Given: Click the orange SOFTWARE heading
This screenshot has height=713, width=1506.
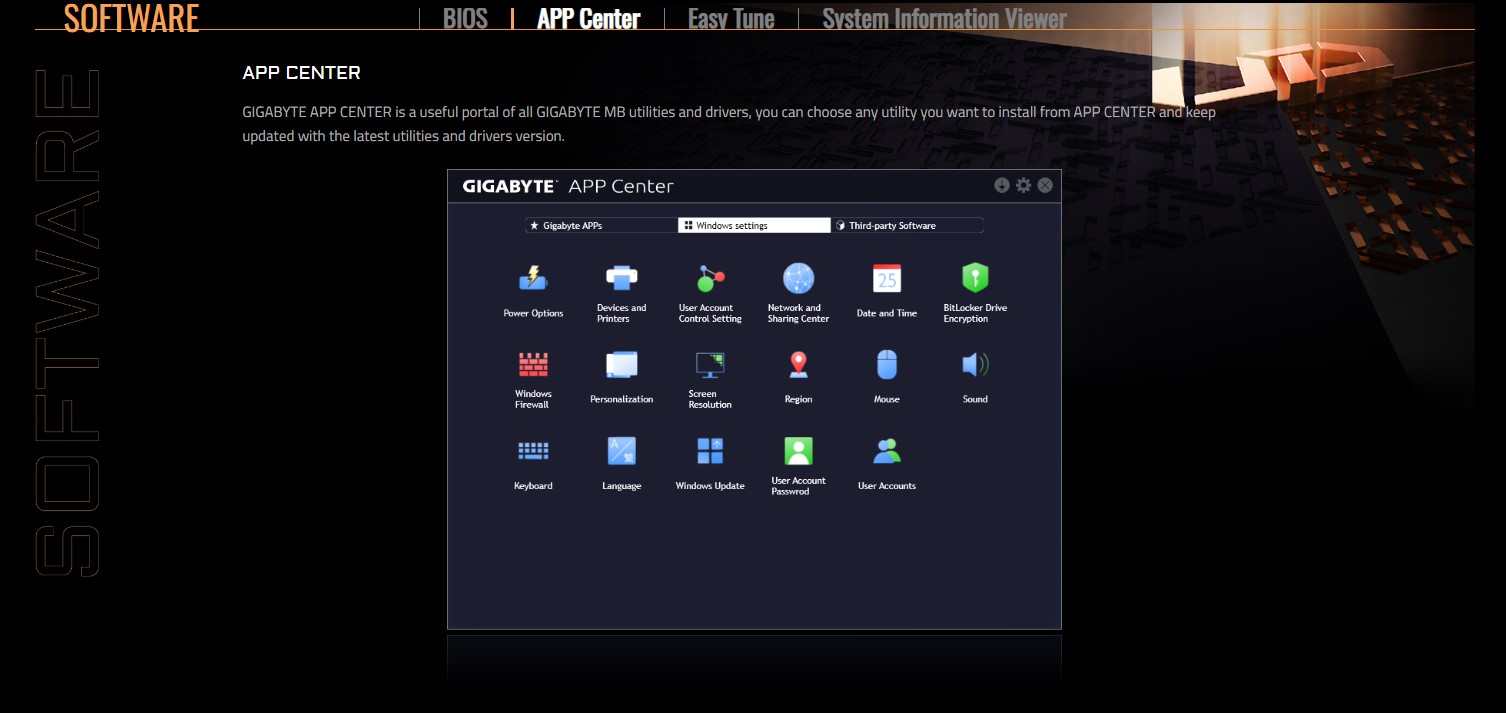Looking at the screenshot, I should [131, 17].
